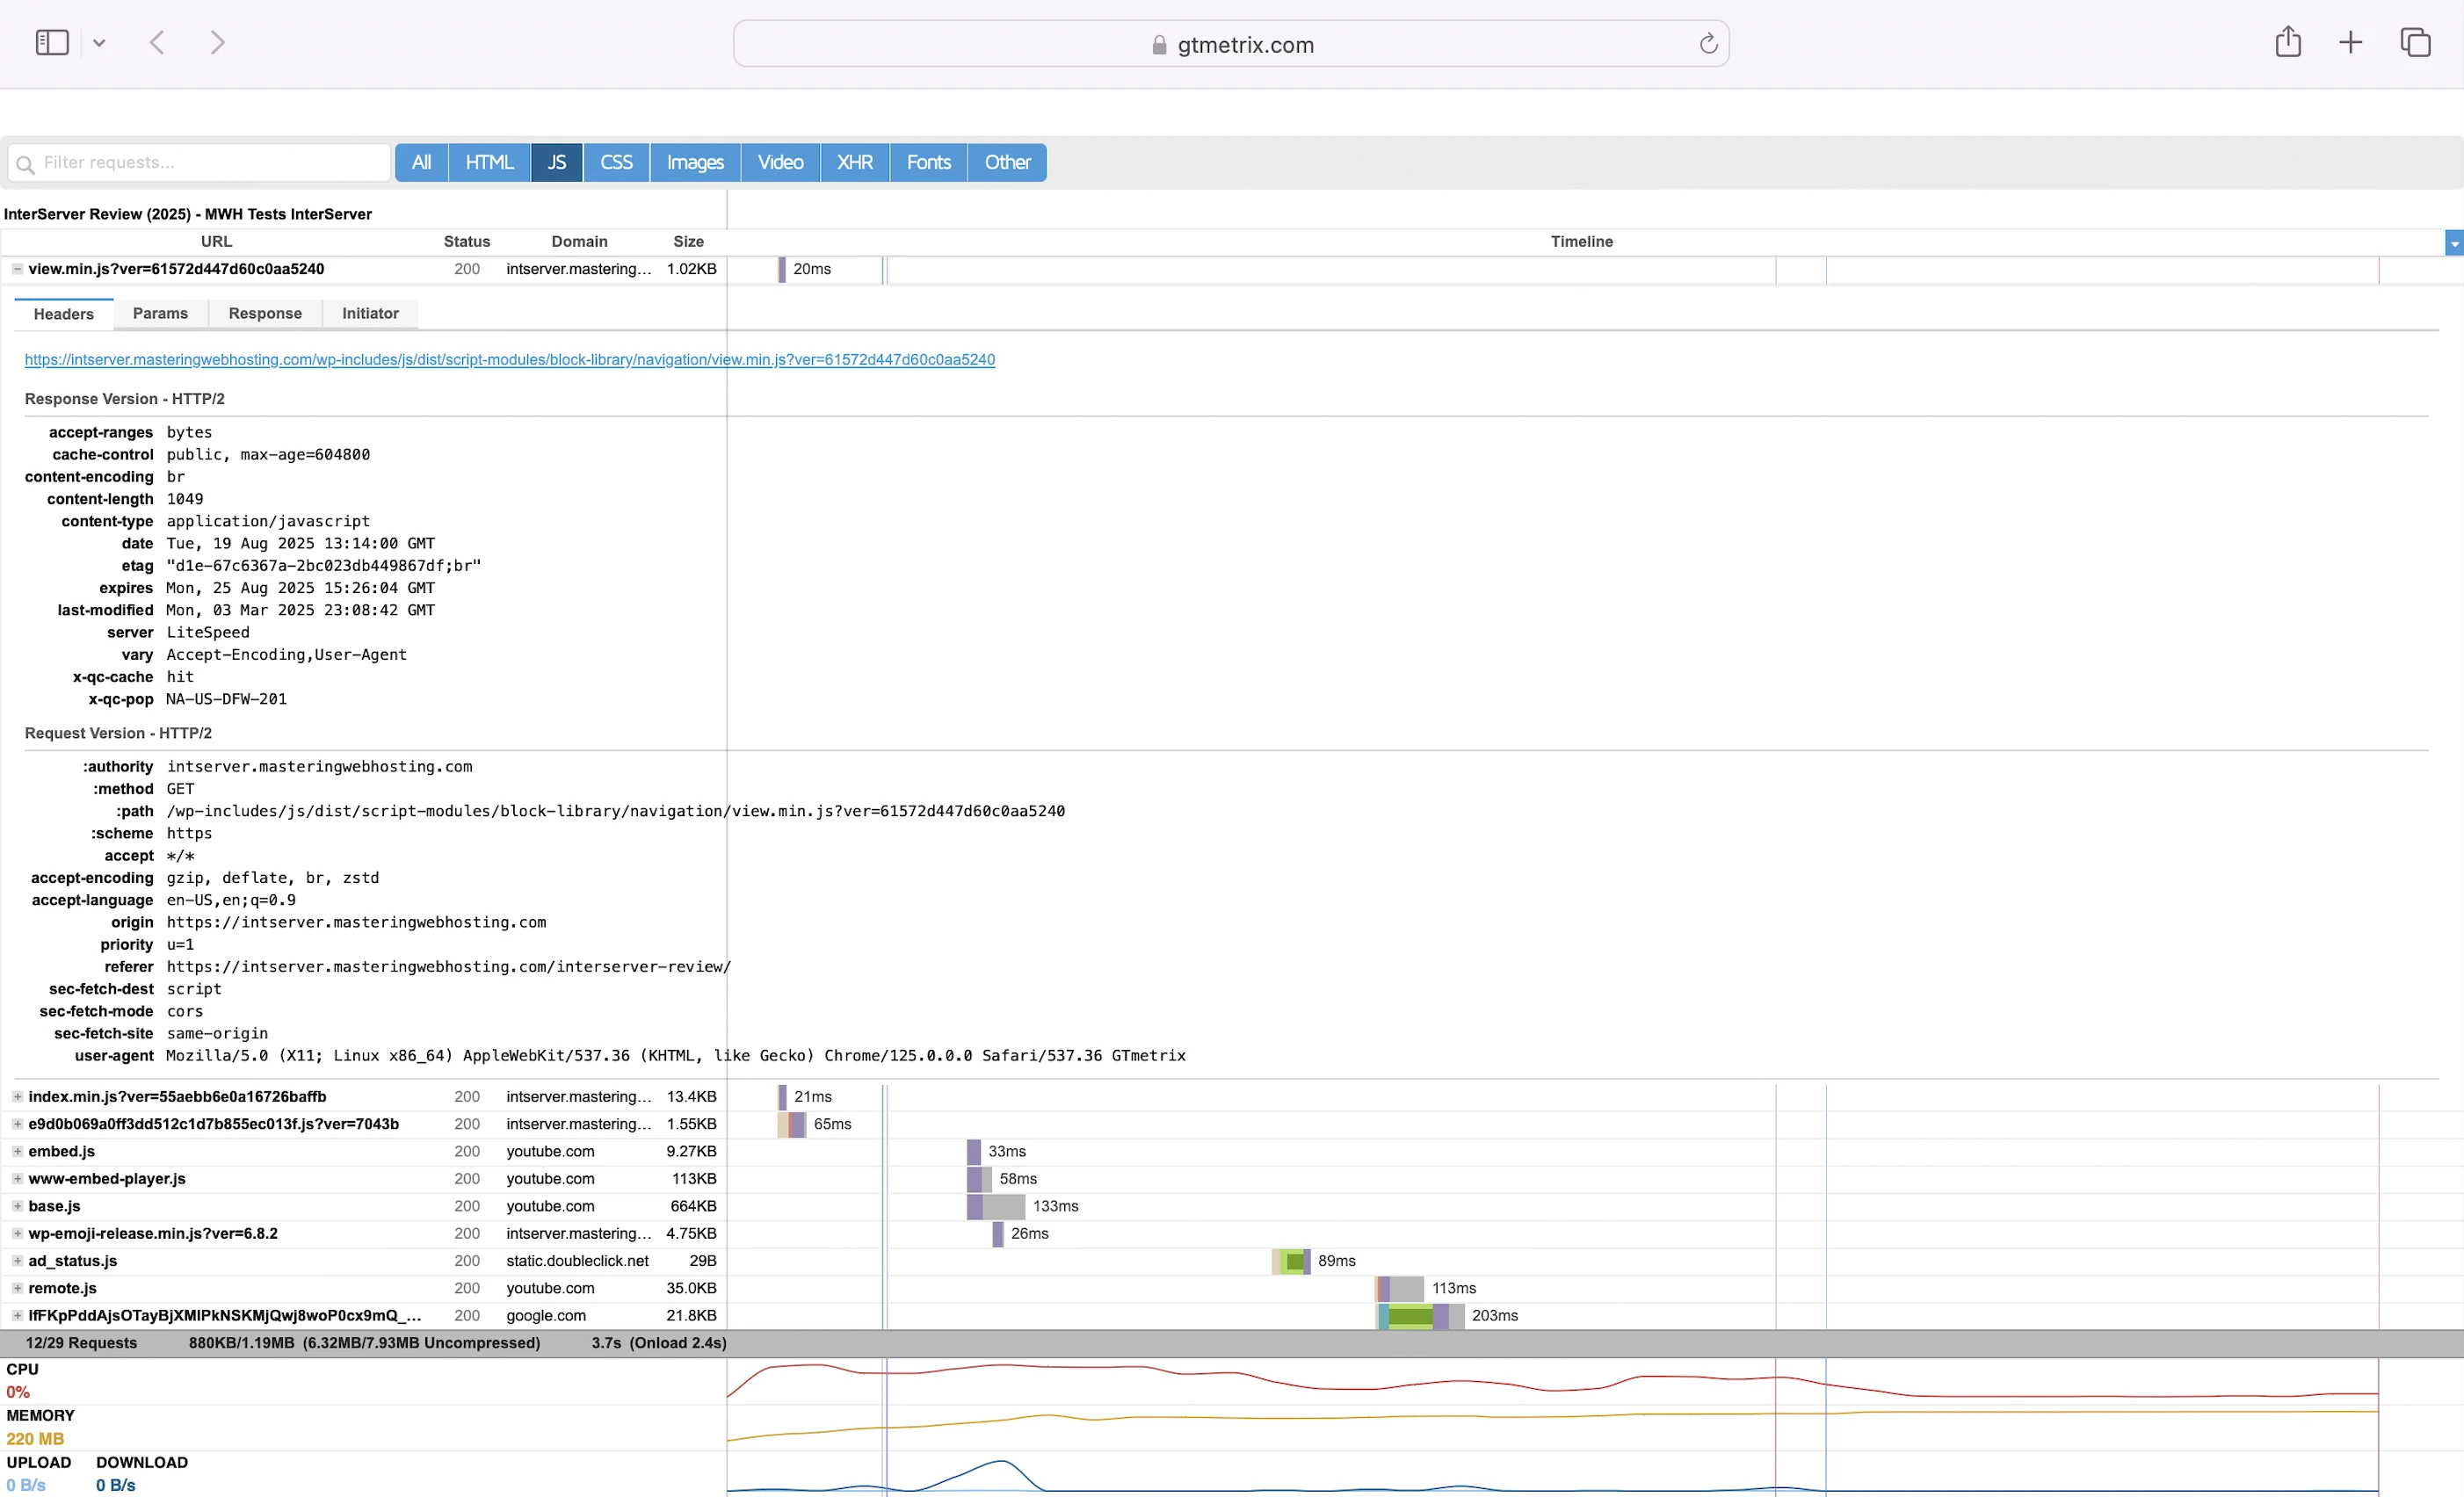The image size is (2464, 1497).
Task: Click the search magnifier in the filter box
Action: pos(26,164)
